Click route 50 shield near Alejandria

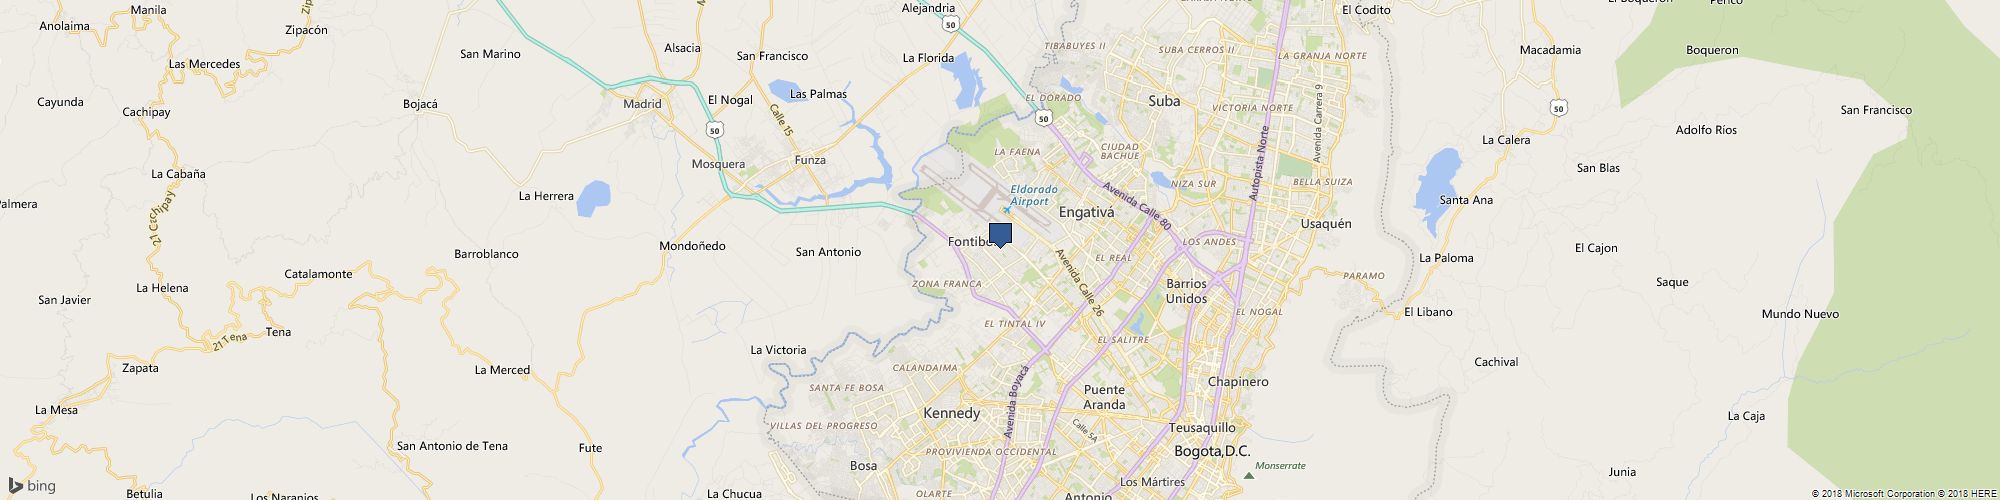click(950, 24)
